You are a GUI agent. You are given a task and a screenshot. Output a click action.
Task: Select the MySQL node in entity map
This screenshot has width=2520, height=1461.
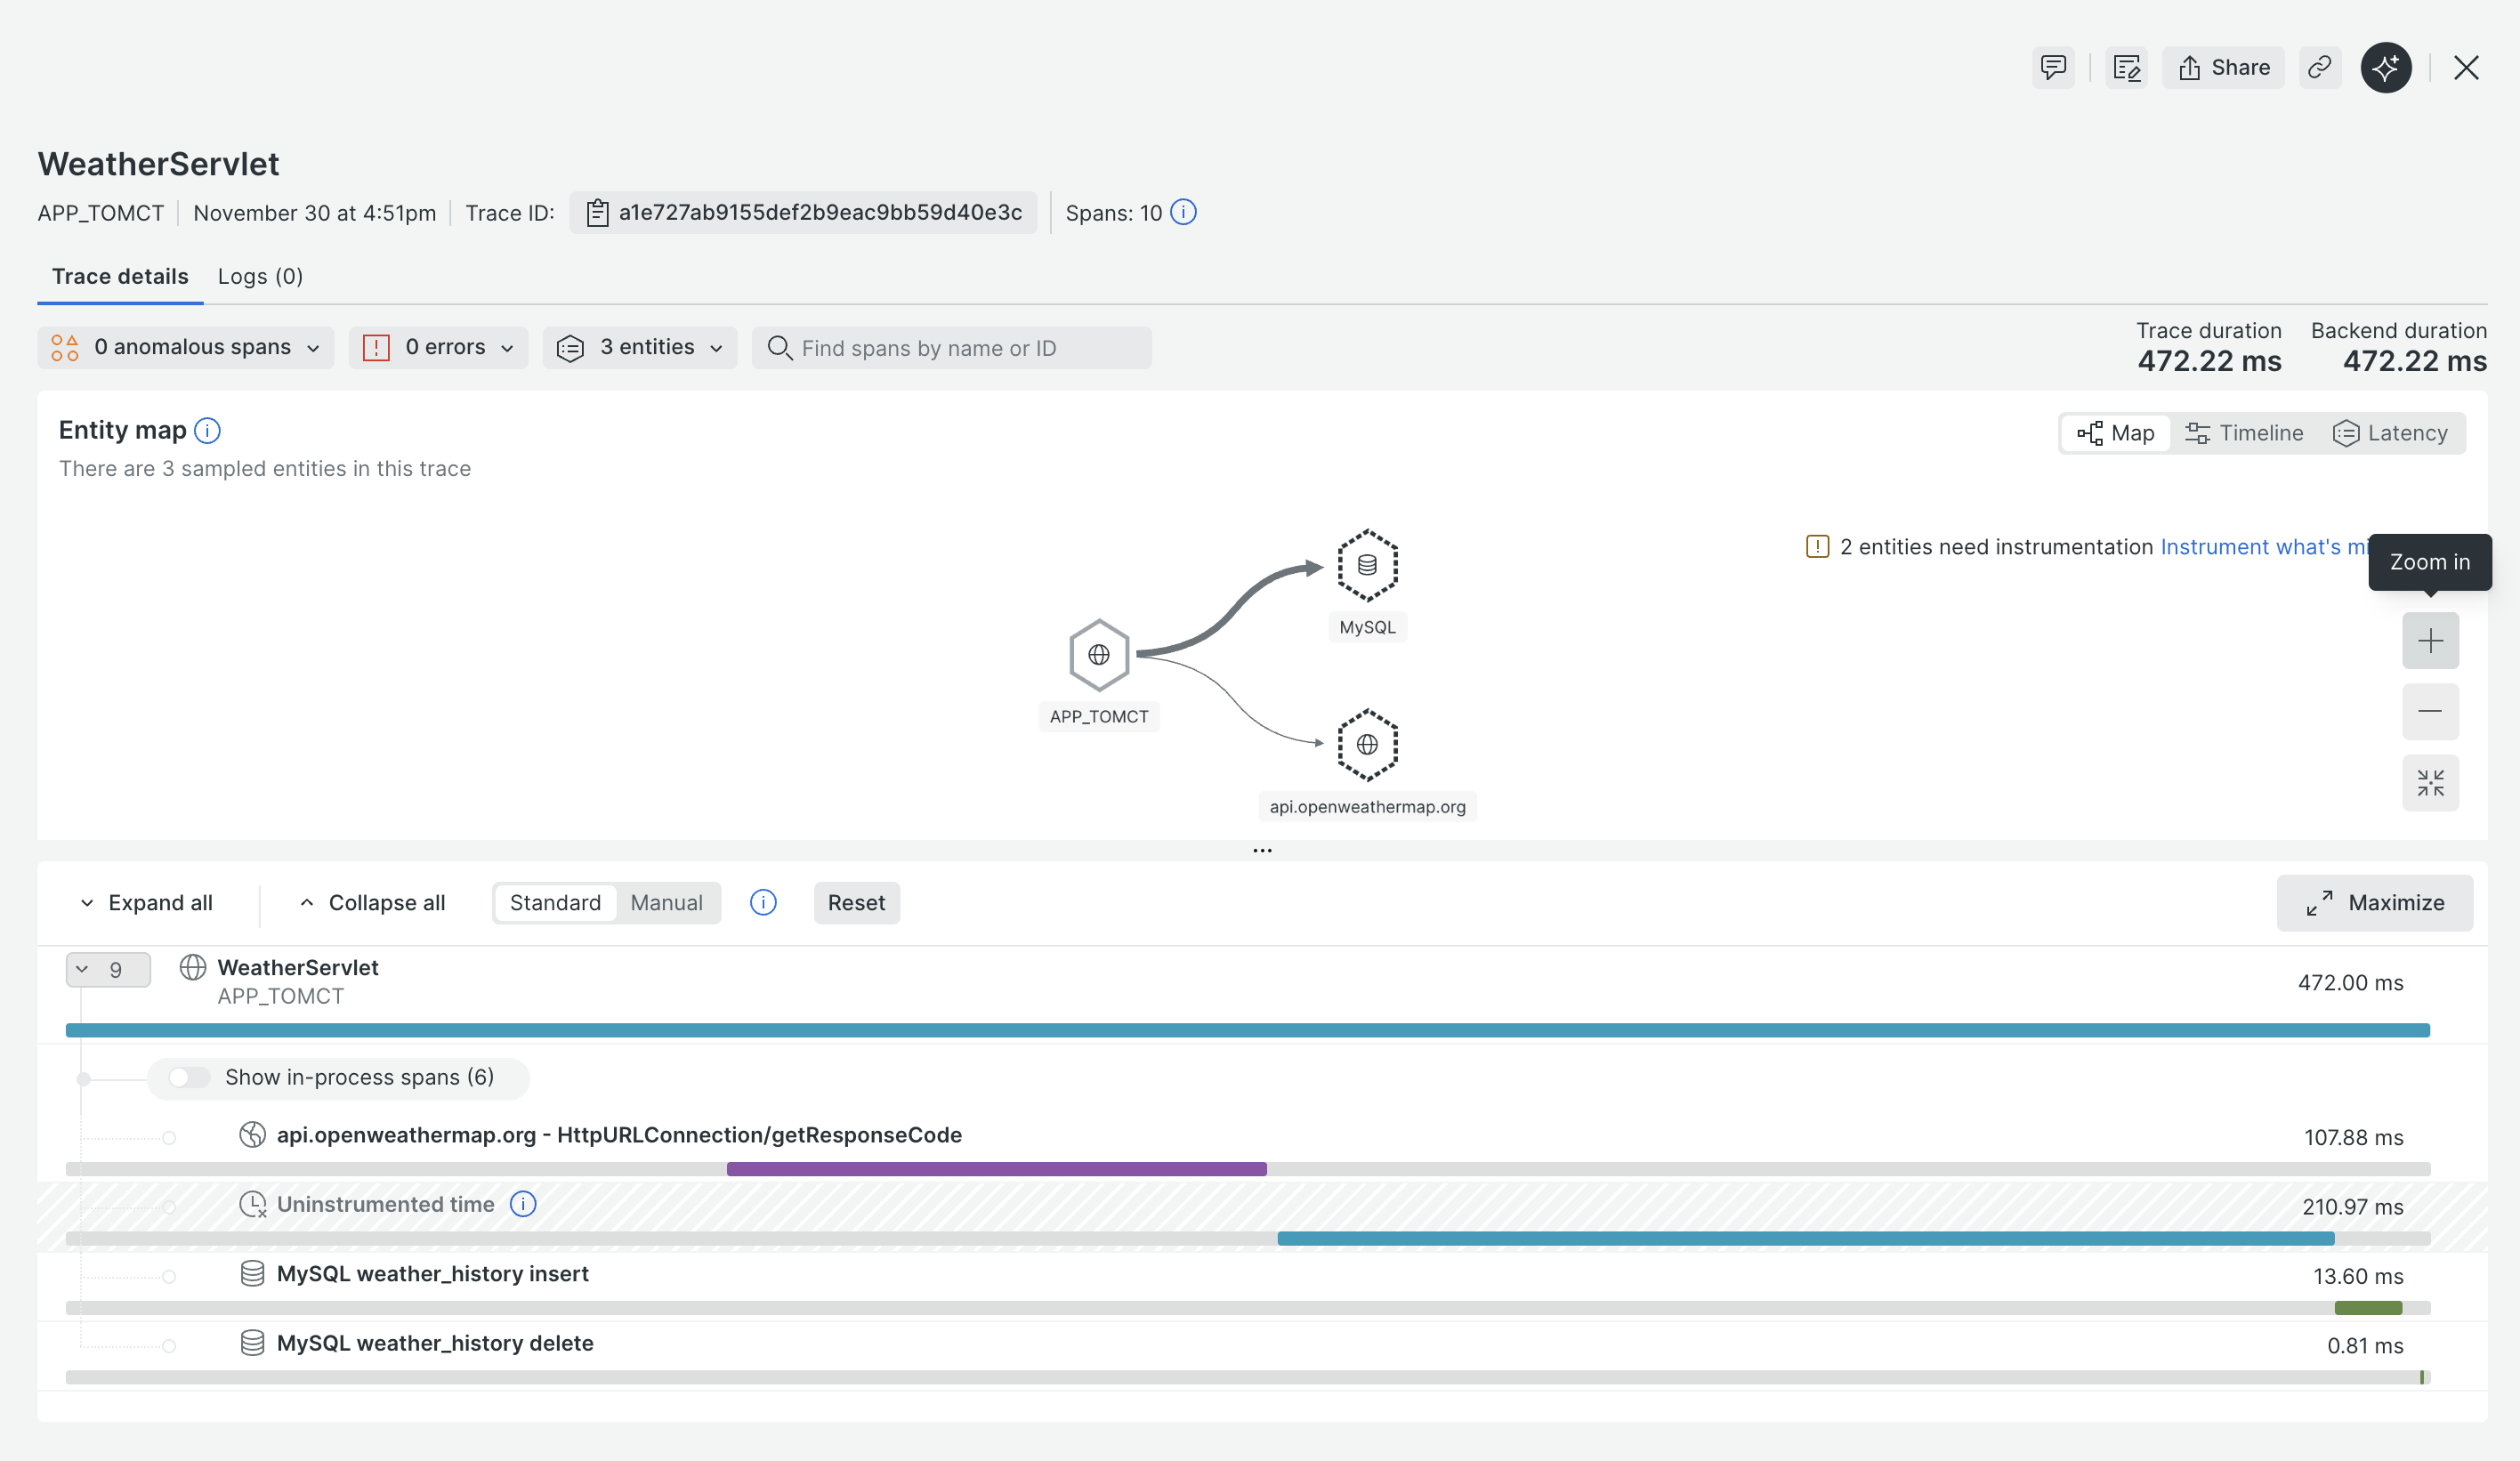[1367, 566]
